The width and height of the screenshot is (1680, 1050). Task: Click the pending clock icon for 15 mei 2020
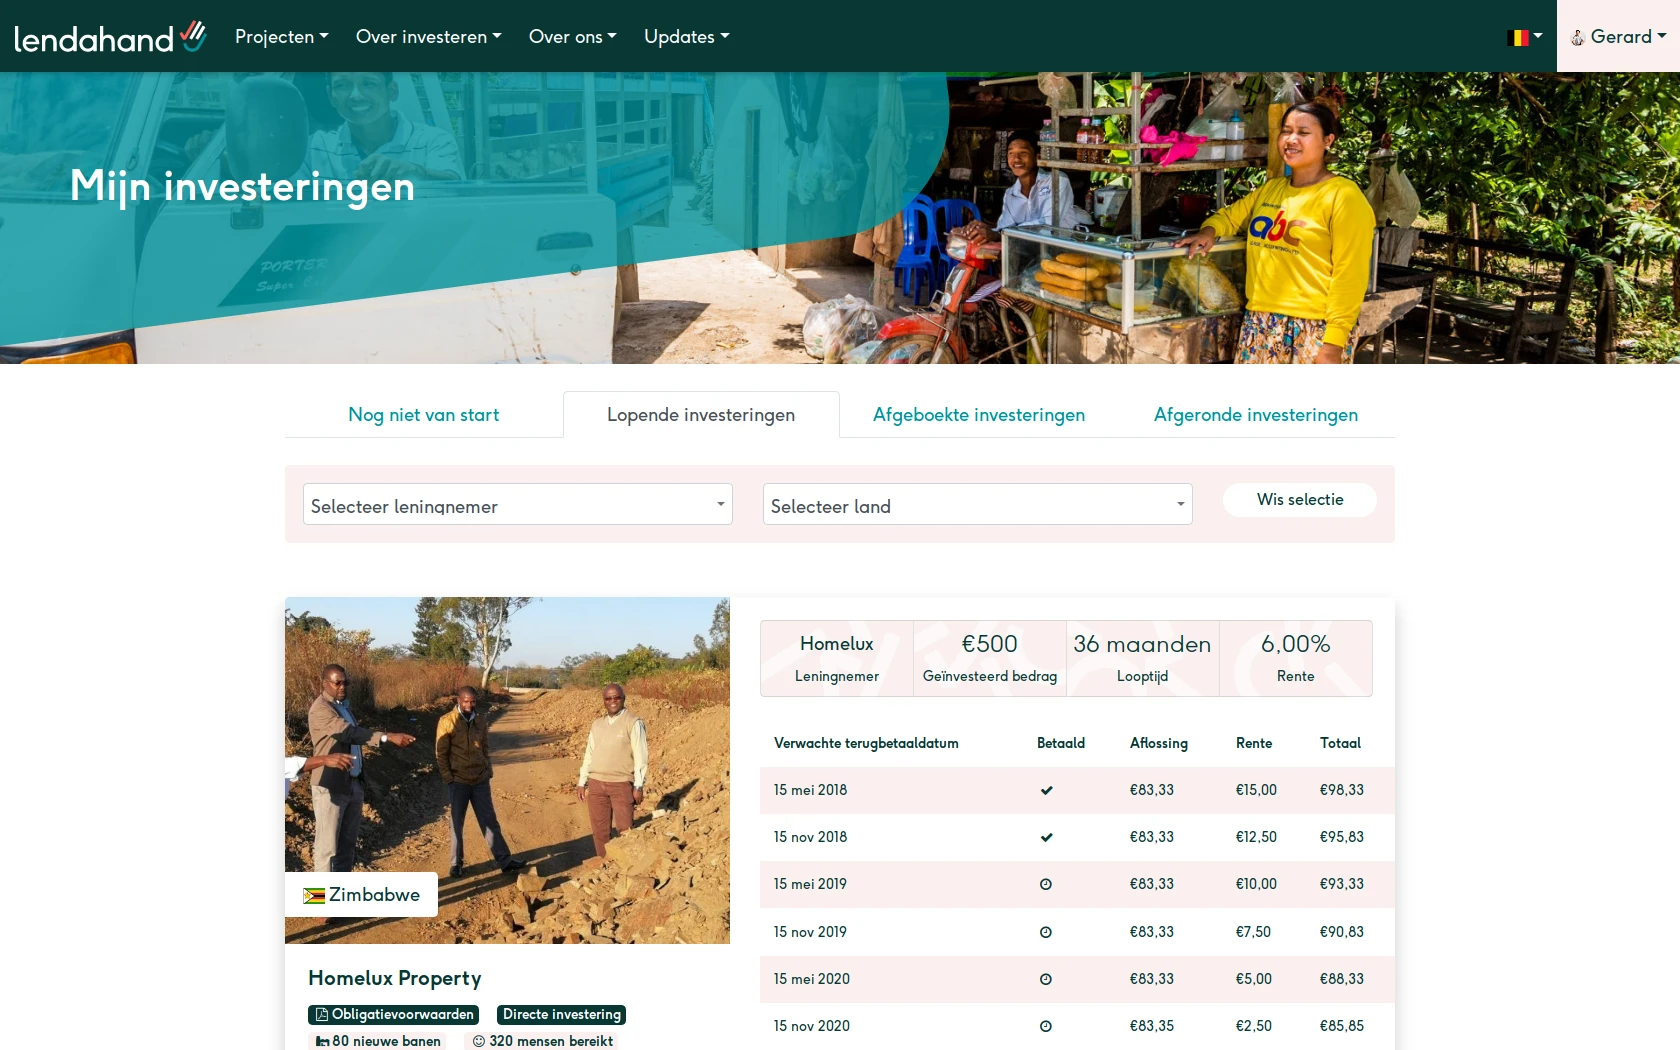pyautogui.click(x=1046, y=979)
